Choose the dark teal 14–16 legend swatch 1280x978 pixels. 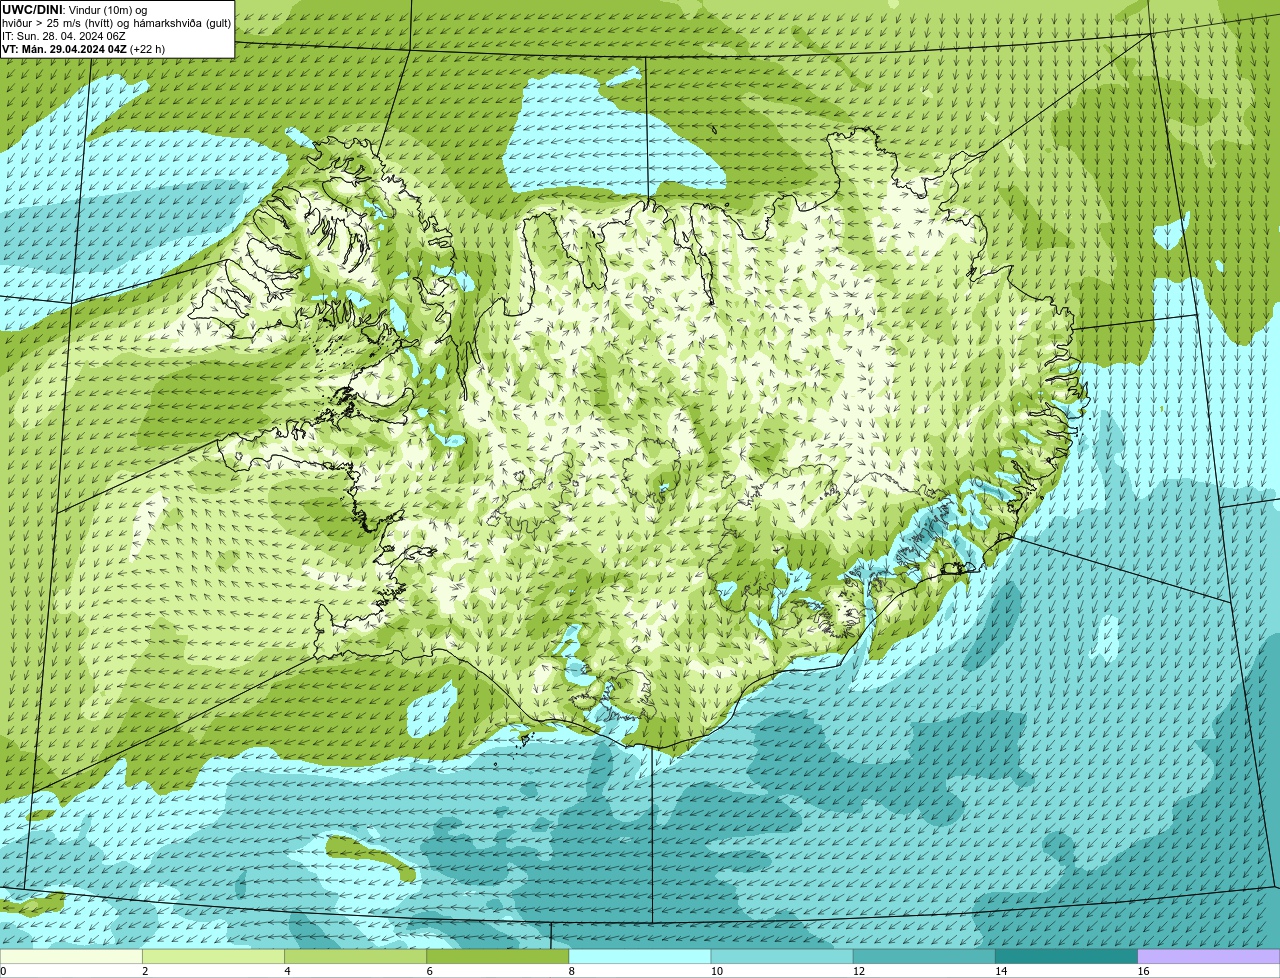click(x=1066, y=956)
